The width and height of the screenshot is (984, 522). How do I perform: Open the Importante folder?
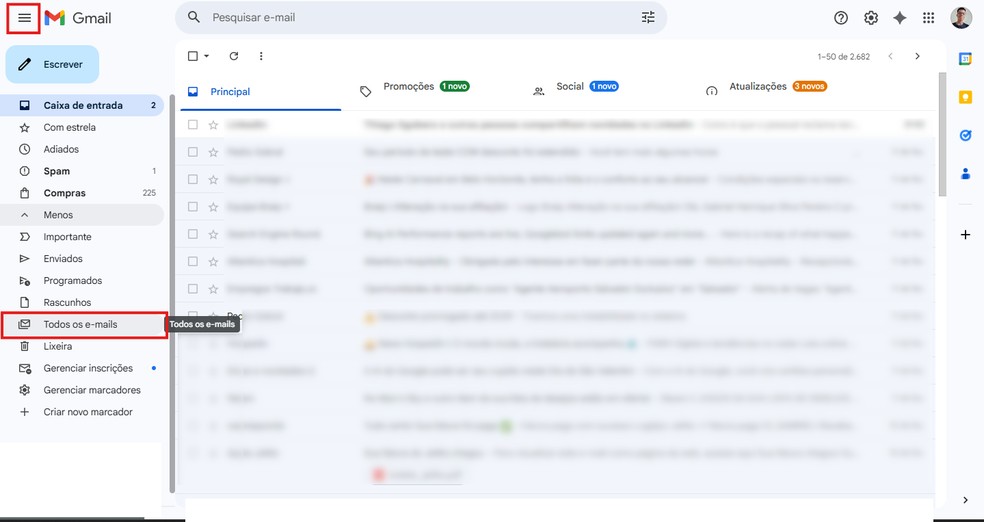[82, 237]
